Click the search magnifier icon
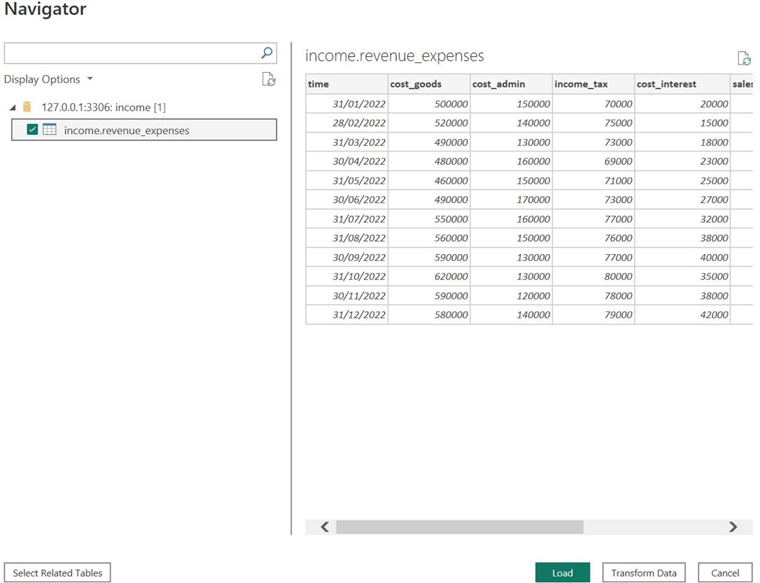760x583 pixels. click(x=267, y=53)
